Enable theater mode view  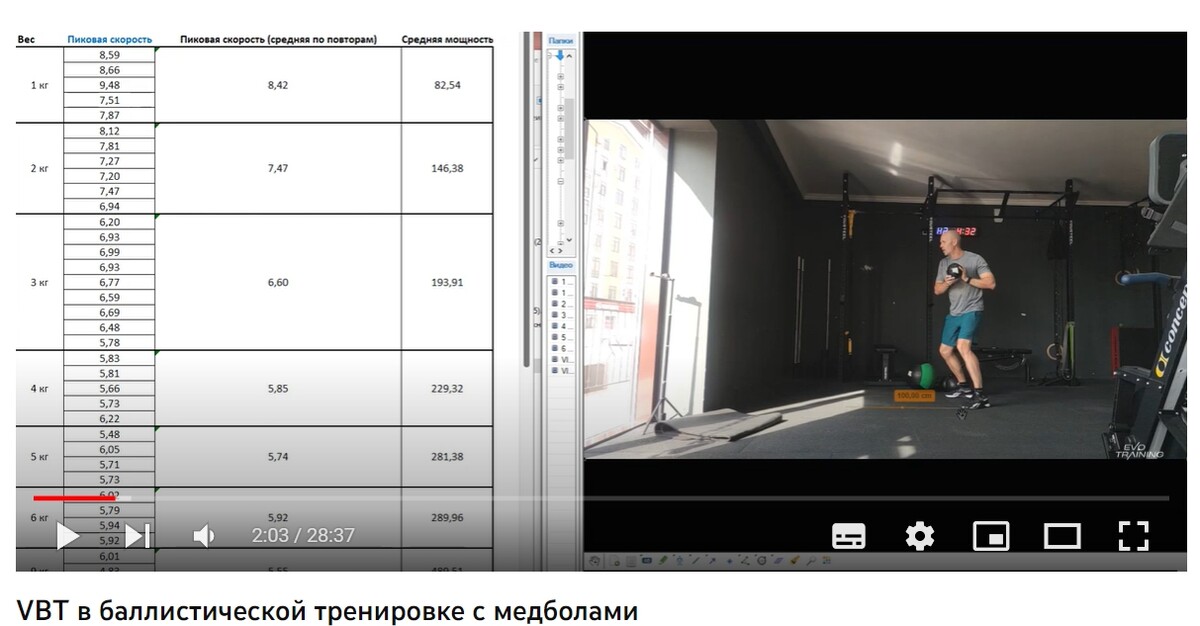pyautogui.click(x=1062, y=536)
